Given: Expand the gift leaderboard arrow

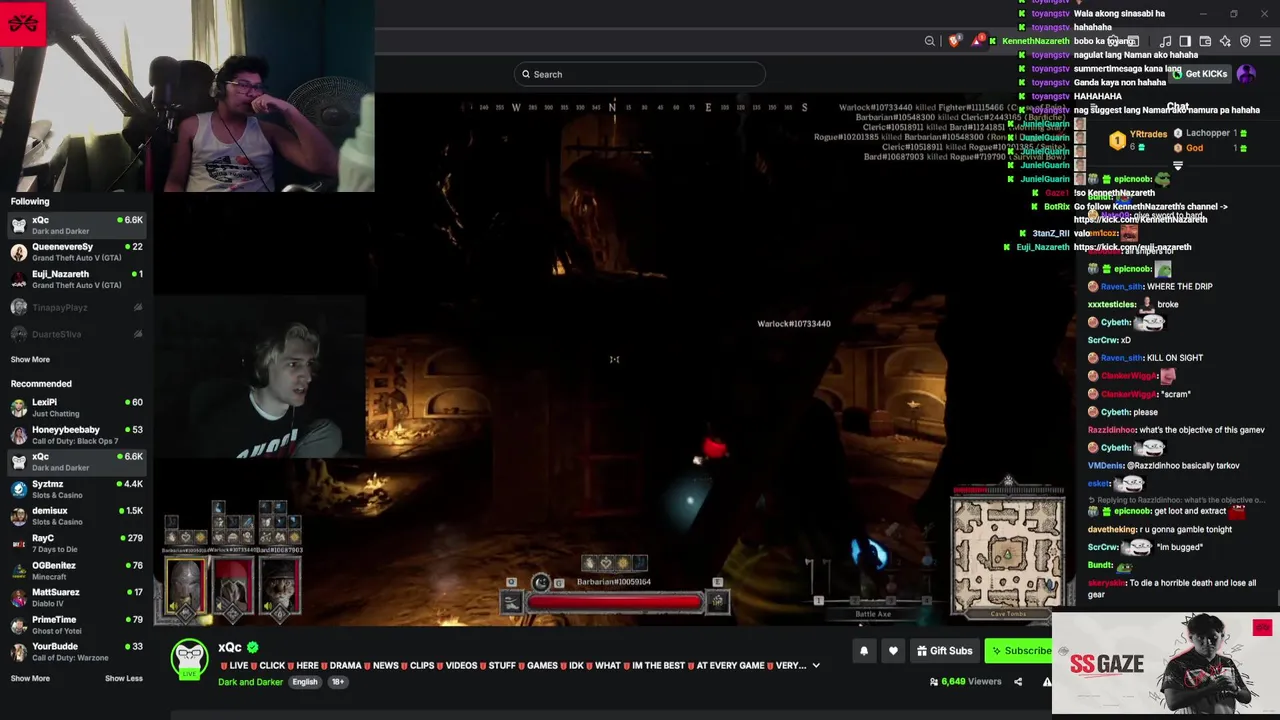Looking at the screenshot, I should point(1178,165).
